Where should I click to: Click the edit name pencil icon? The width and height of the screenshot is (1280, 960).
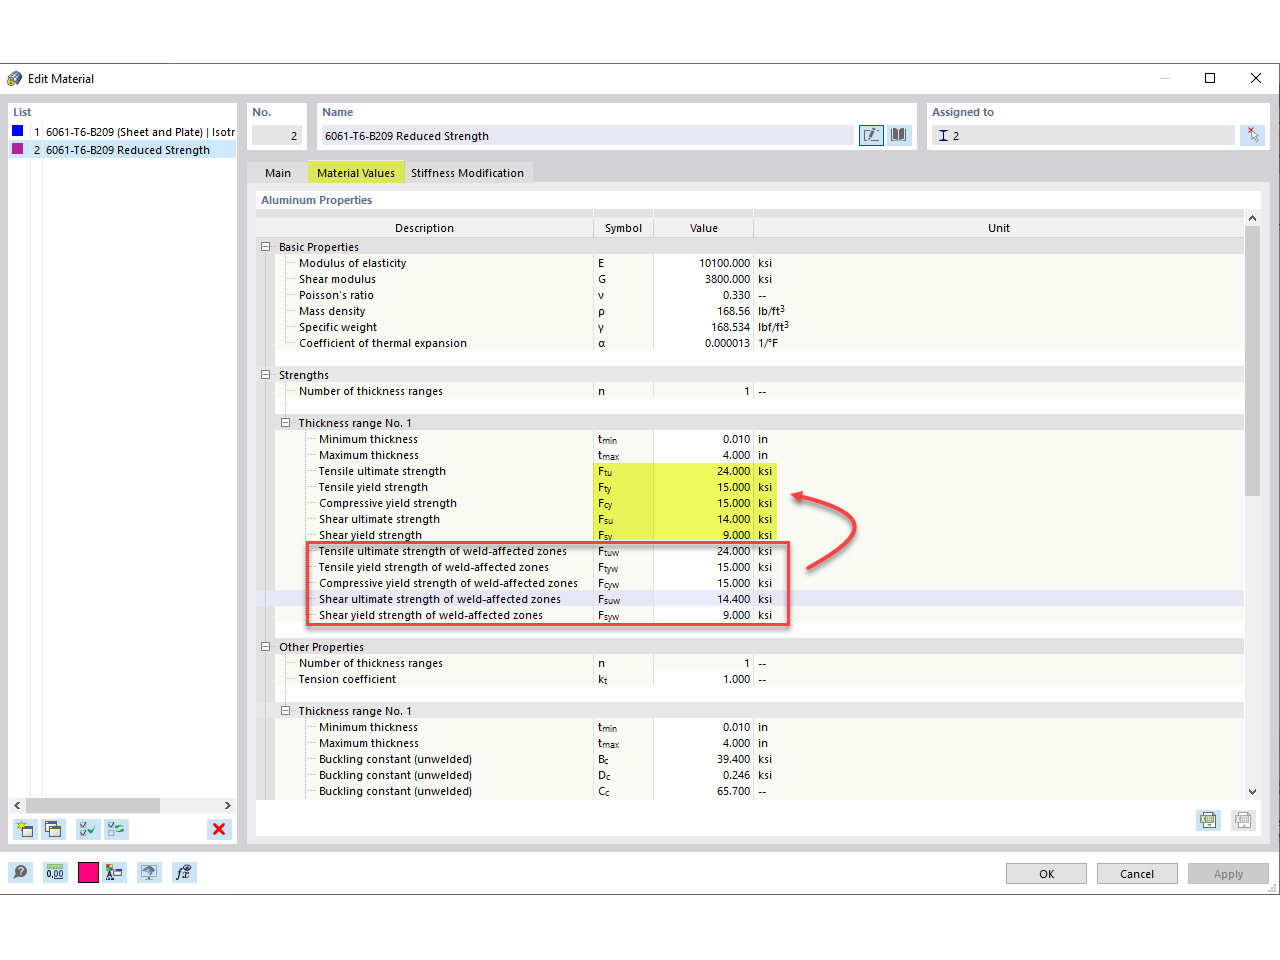871,135
